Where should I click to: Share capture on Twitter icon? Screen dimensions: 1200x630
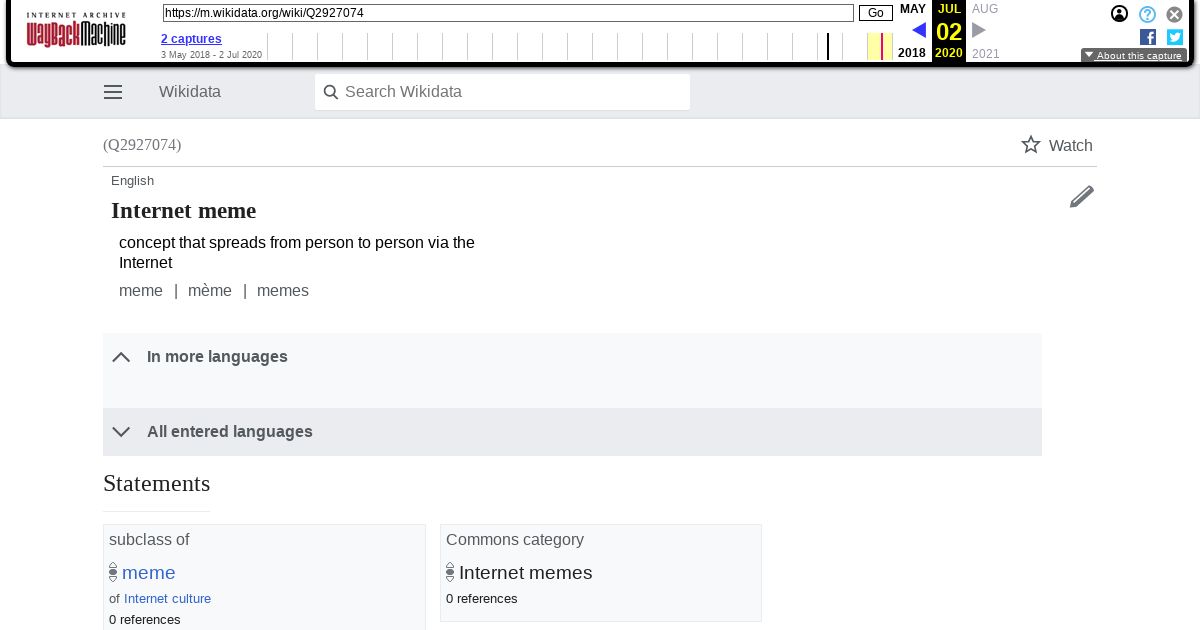pyautogui.click(x=1175, y=37)
